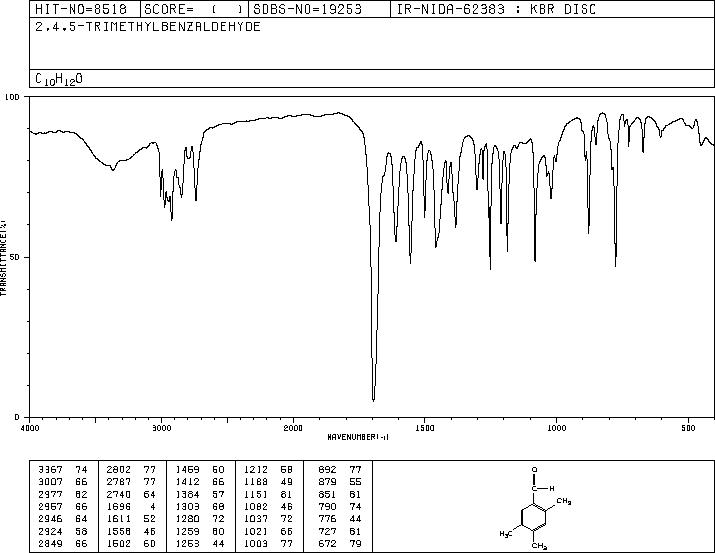The height and width of the screenshot is (553, 715).
Task: Click the 3000 tick label on x-axis
Action: [x=161, y=428]
